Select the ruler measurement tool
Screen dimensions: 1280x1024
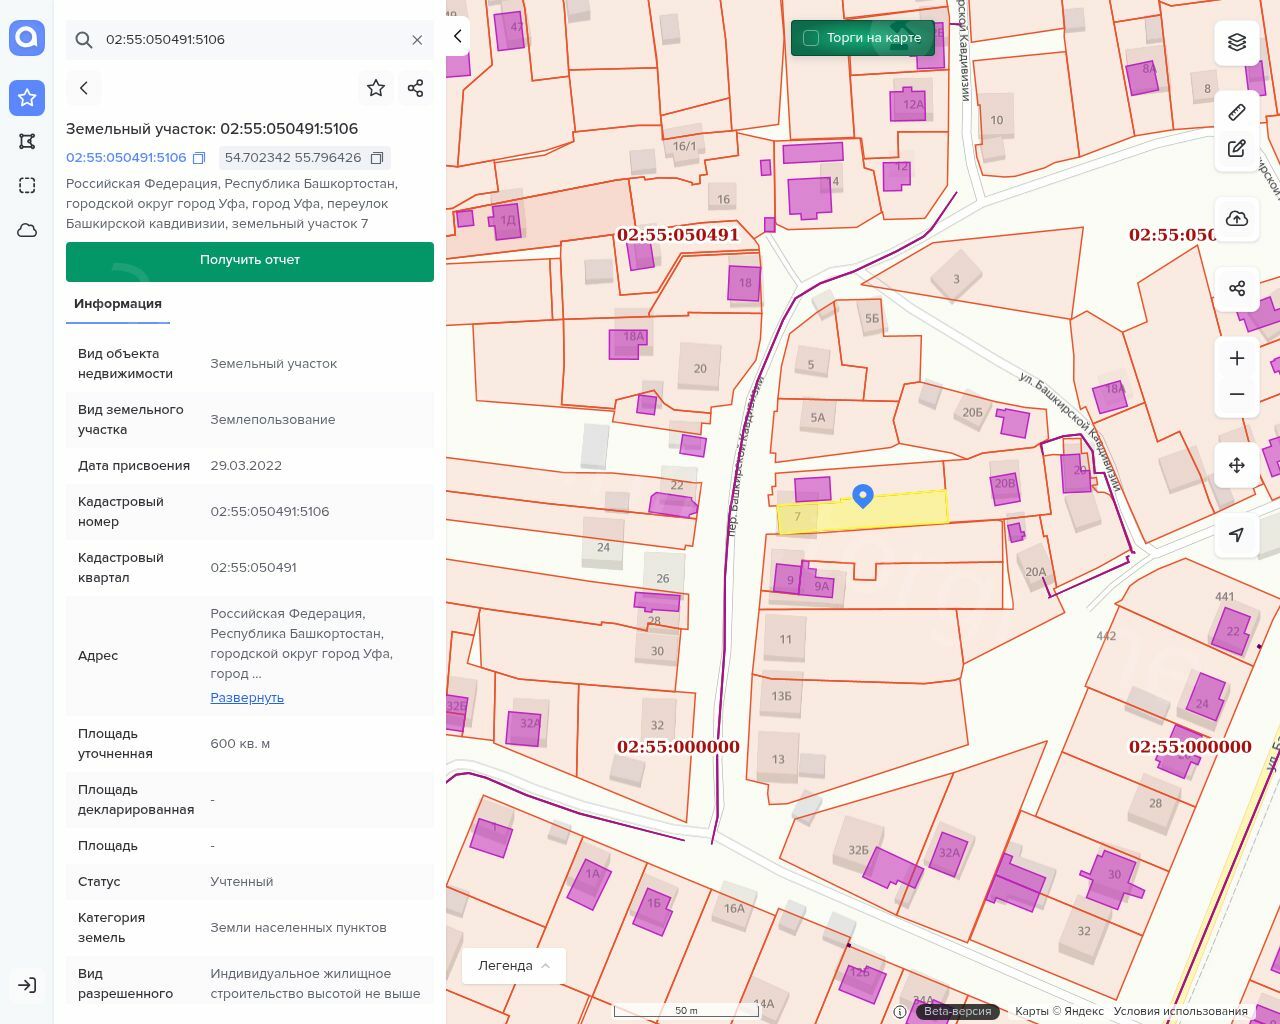pos(1237,112)
